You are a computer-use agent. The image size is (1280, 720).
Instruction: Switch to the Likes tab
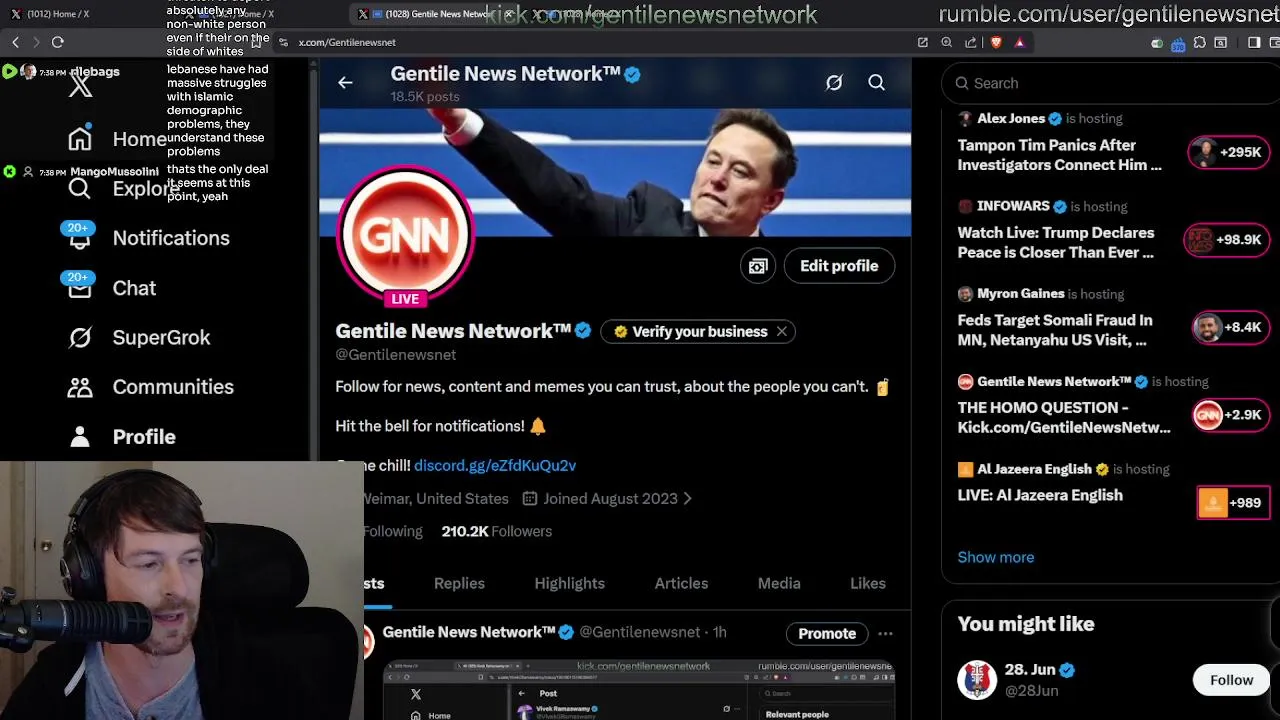[868, 583]
